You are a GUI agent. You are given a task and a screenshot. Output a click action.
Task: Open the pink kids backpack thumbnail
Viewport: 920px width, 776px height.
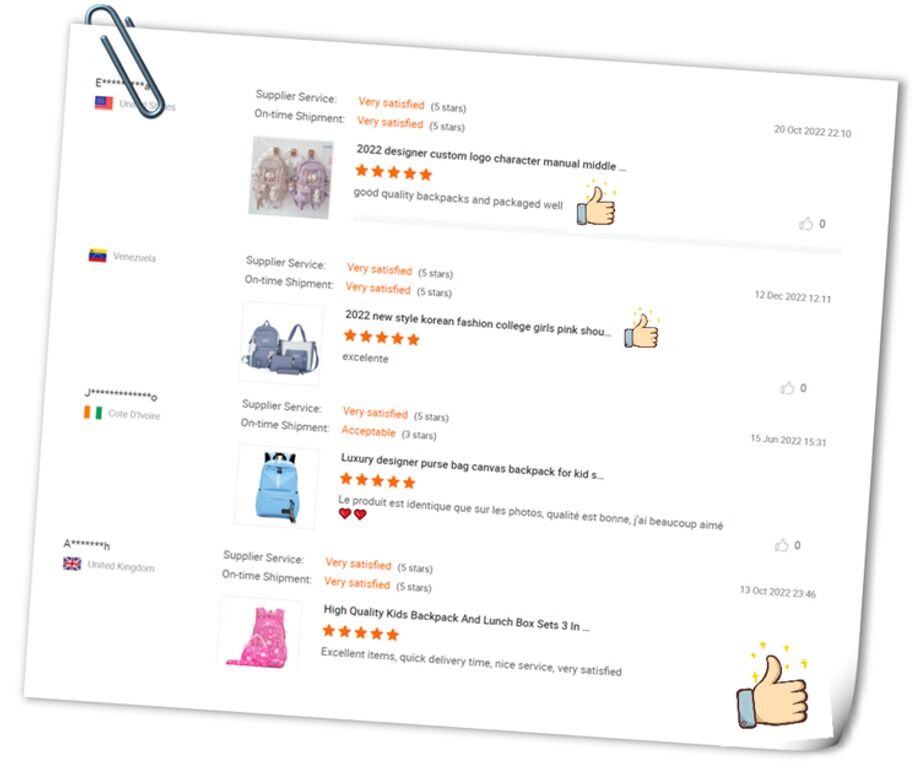click(x=261, y=634)
